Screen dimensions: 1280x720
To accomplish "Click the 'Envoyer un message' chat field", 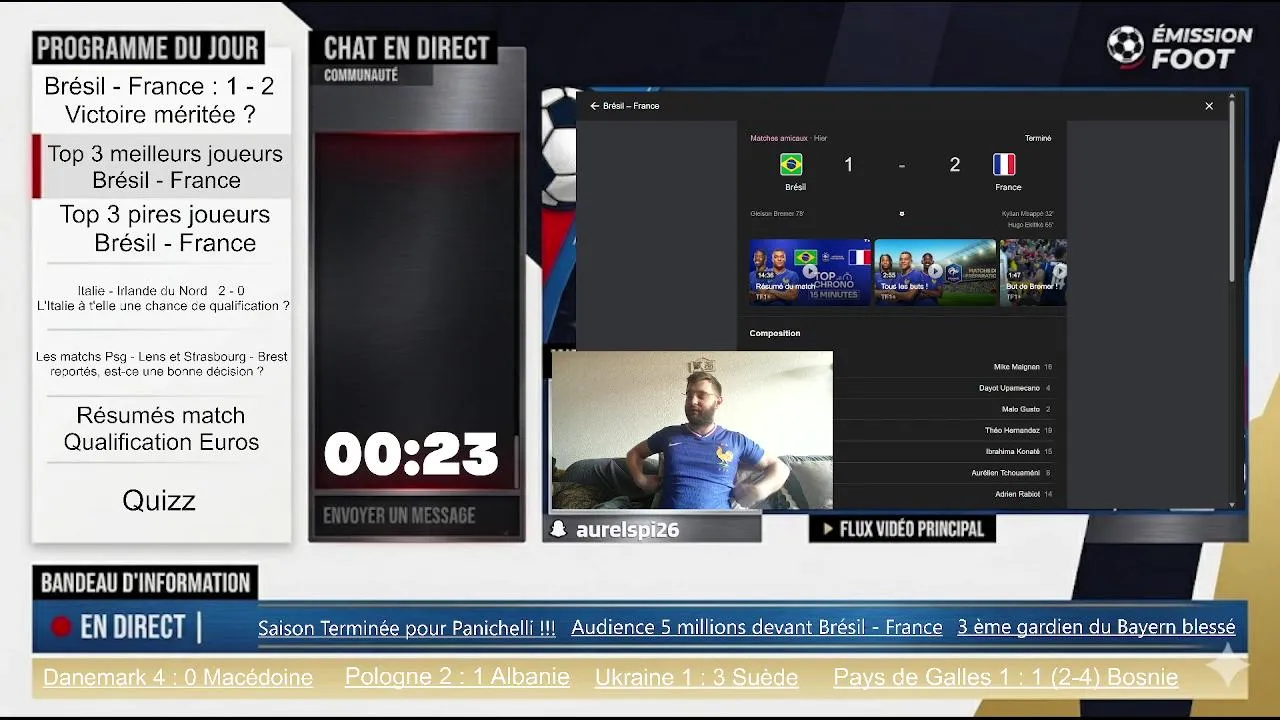I will pos(417,516).
